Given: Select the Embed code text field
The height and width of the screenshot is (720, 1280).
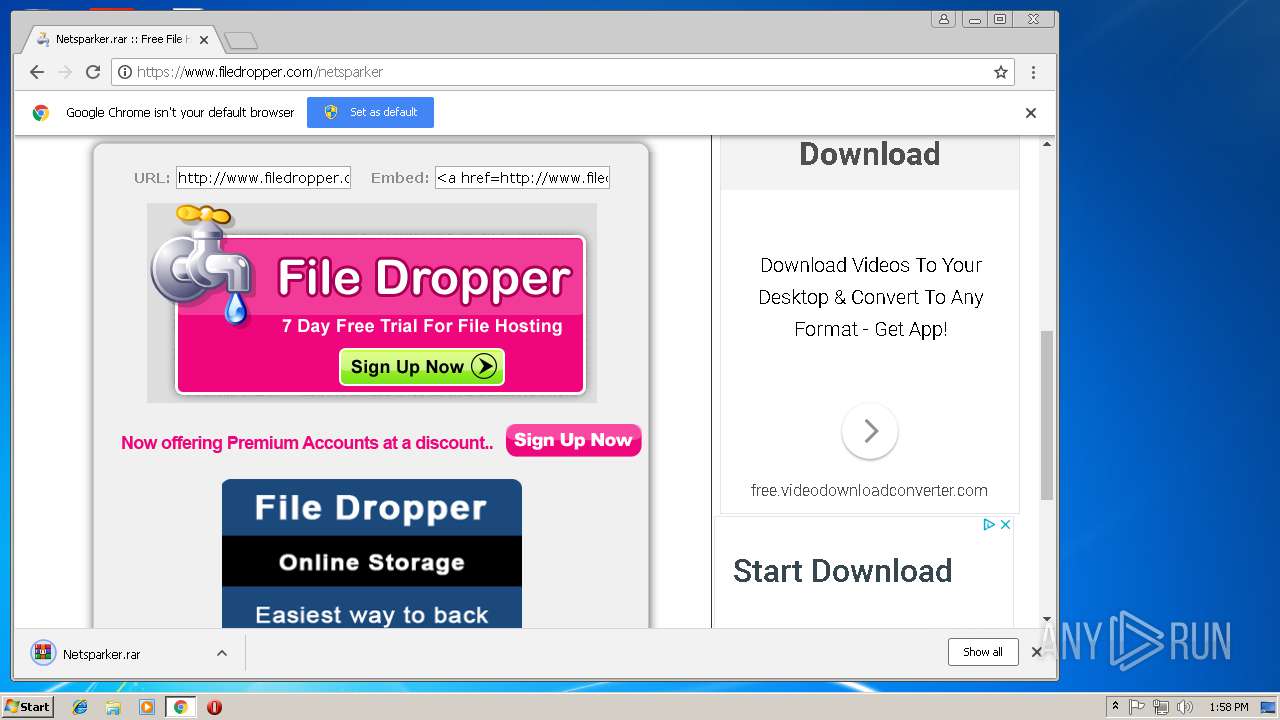Looking at the screenshot, I should pos(522,178).
